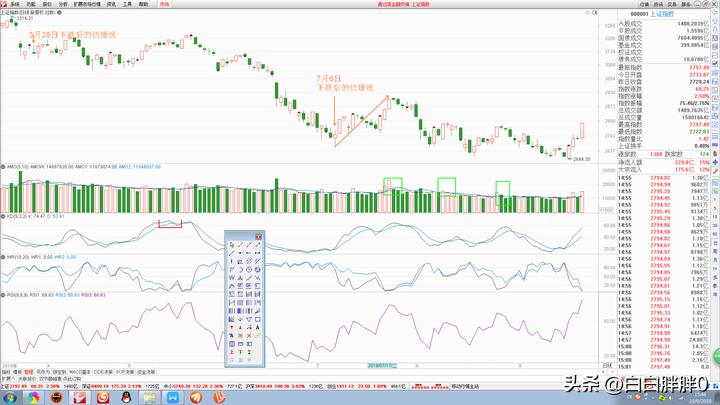Open the Windows Start button

tap(9, 397)
